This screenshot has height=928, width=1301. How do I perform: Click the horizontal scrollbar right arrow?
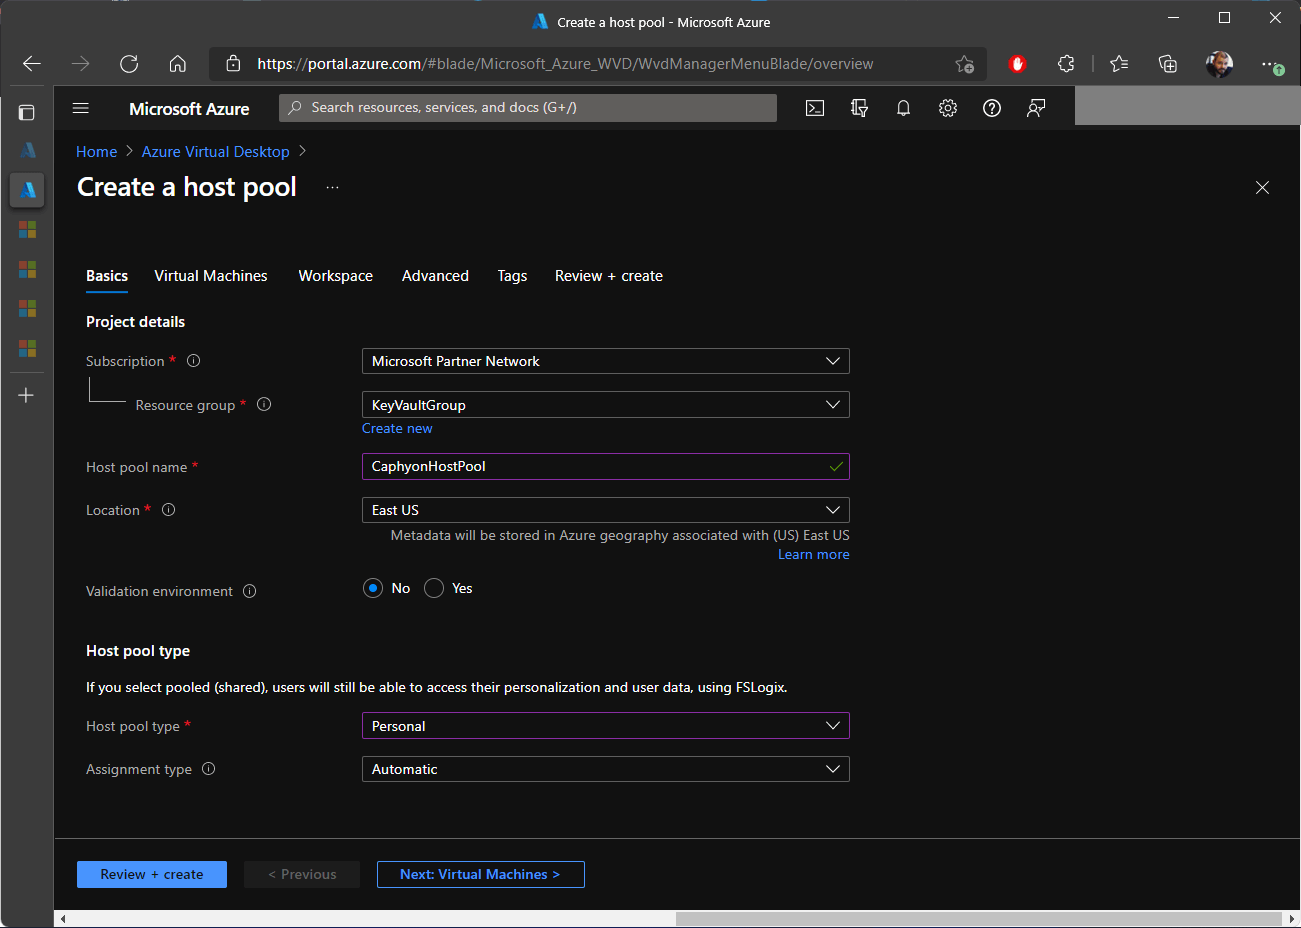(x=1292, y=918)
